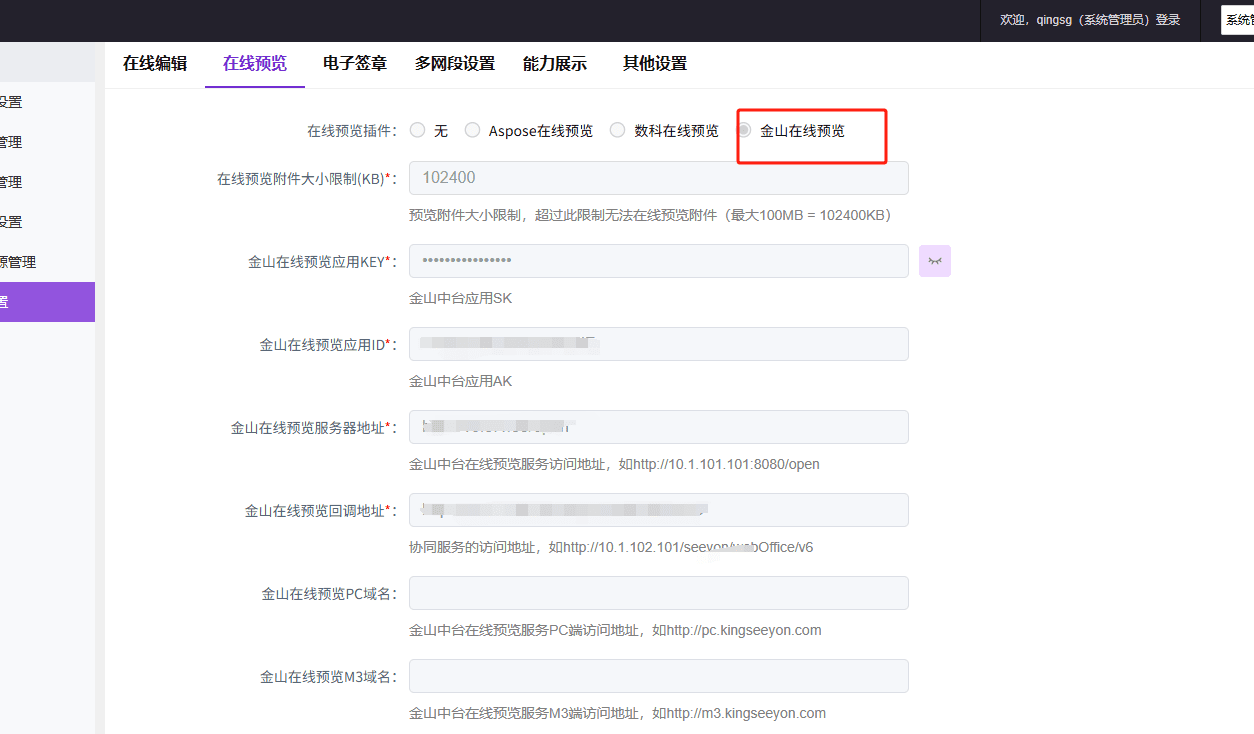This screenshot has height=734, width=1254.
Task: Click the hint starting with 协同服务的访问地址
Action: (x=611, y=547)
